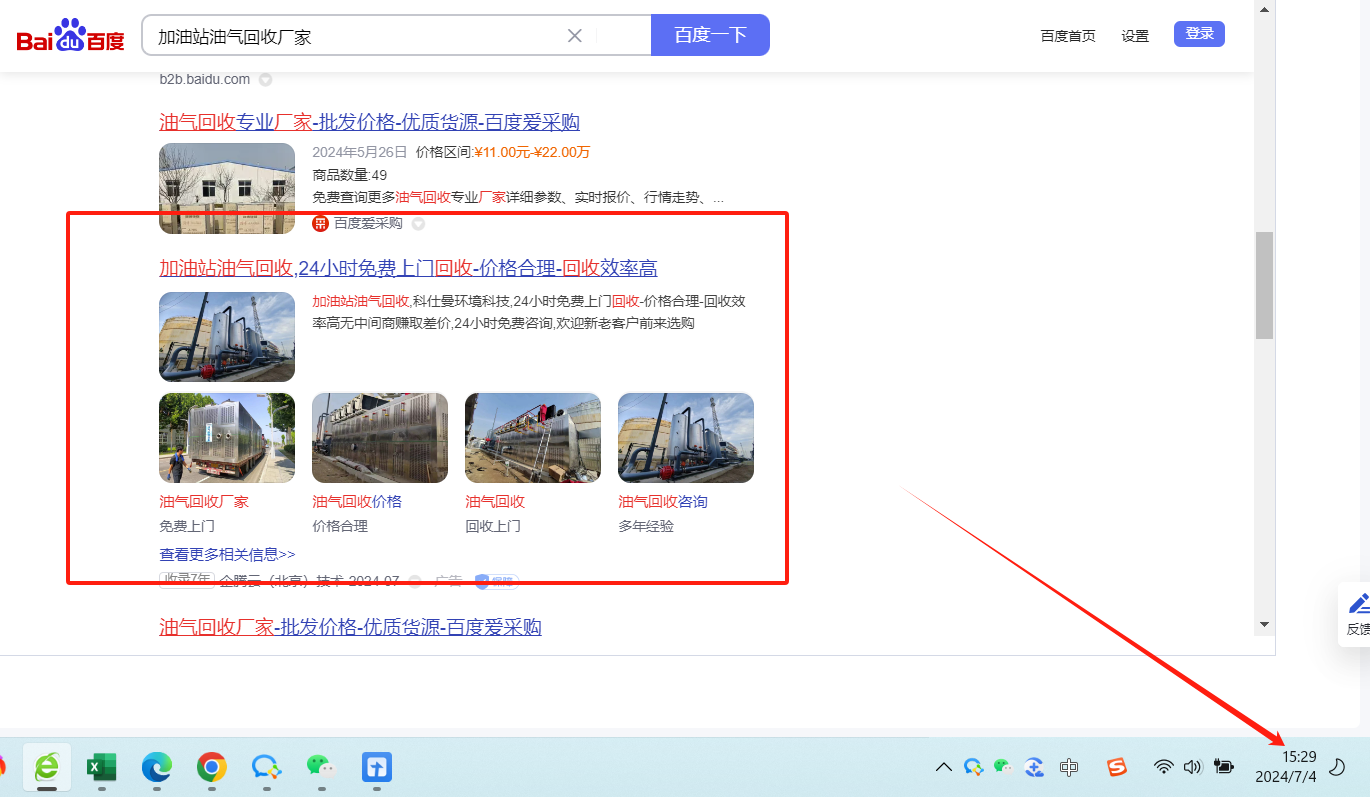Open WeChat from the taskbar
1370x797 pixels.
click(321, 767)
